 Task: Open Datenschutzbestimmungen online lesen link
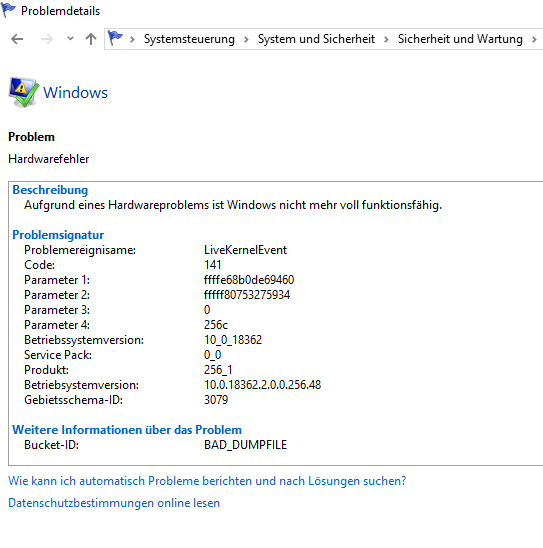click(114, 503)
